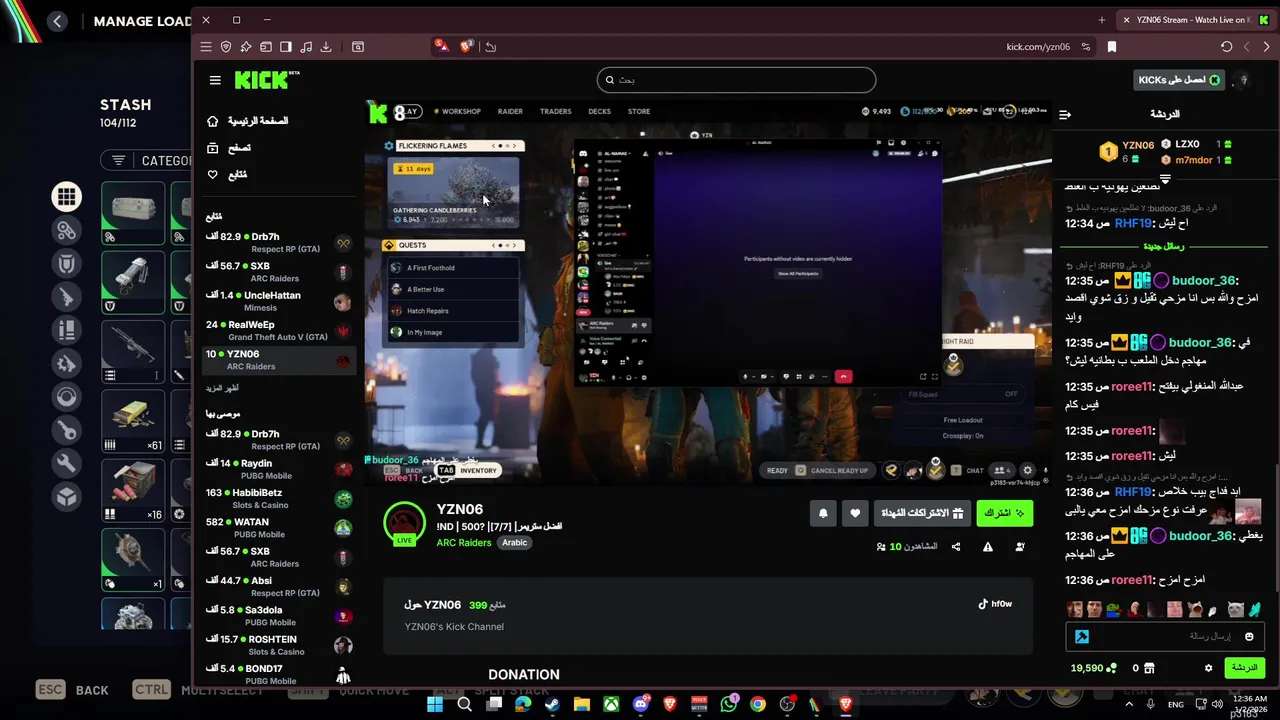Viewport: 1280px width, 720px height.
Task: Open Sa3dola PUBG Mobile channel
Action: point(279,615)
